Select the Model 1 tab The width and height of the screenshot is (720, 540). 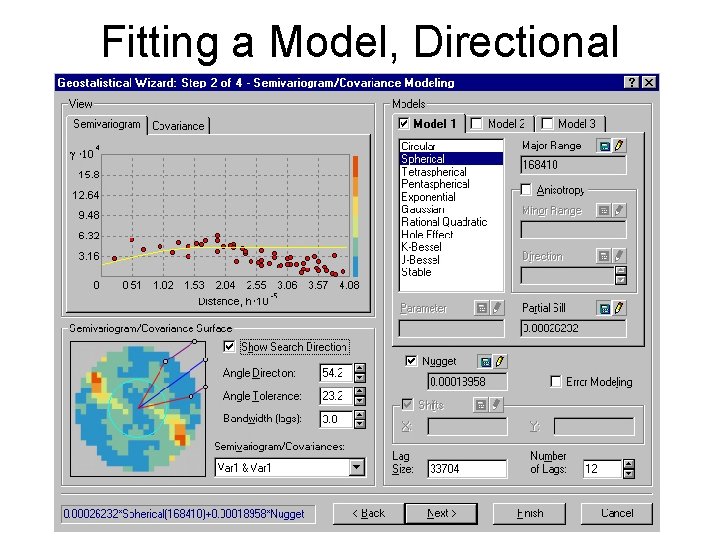(429, 124)
